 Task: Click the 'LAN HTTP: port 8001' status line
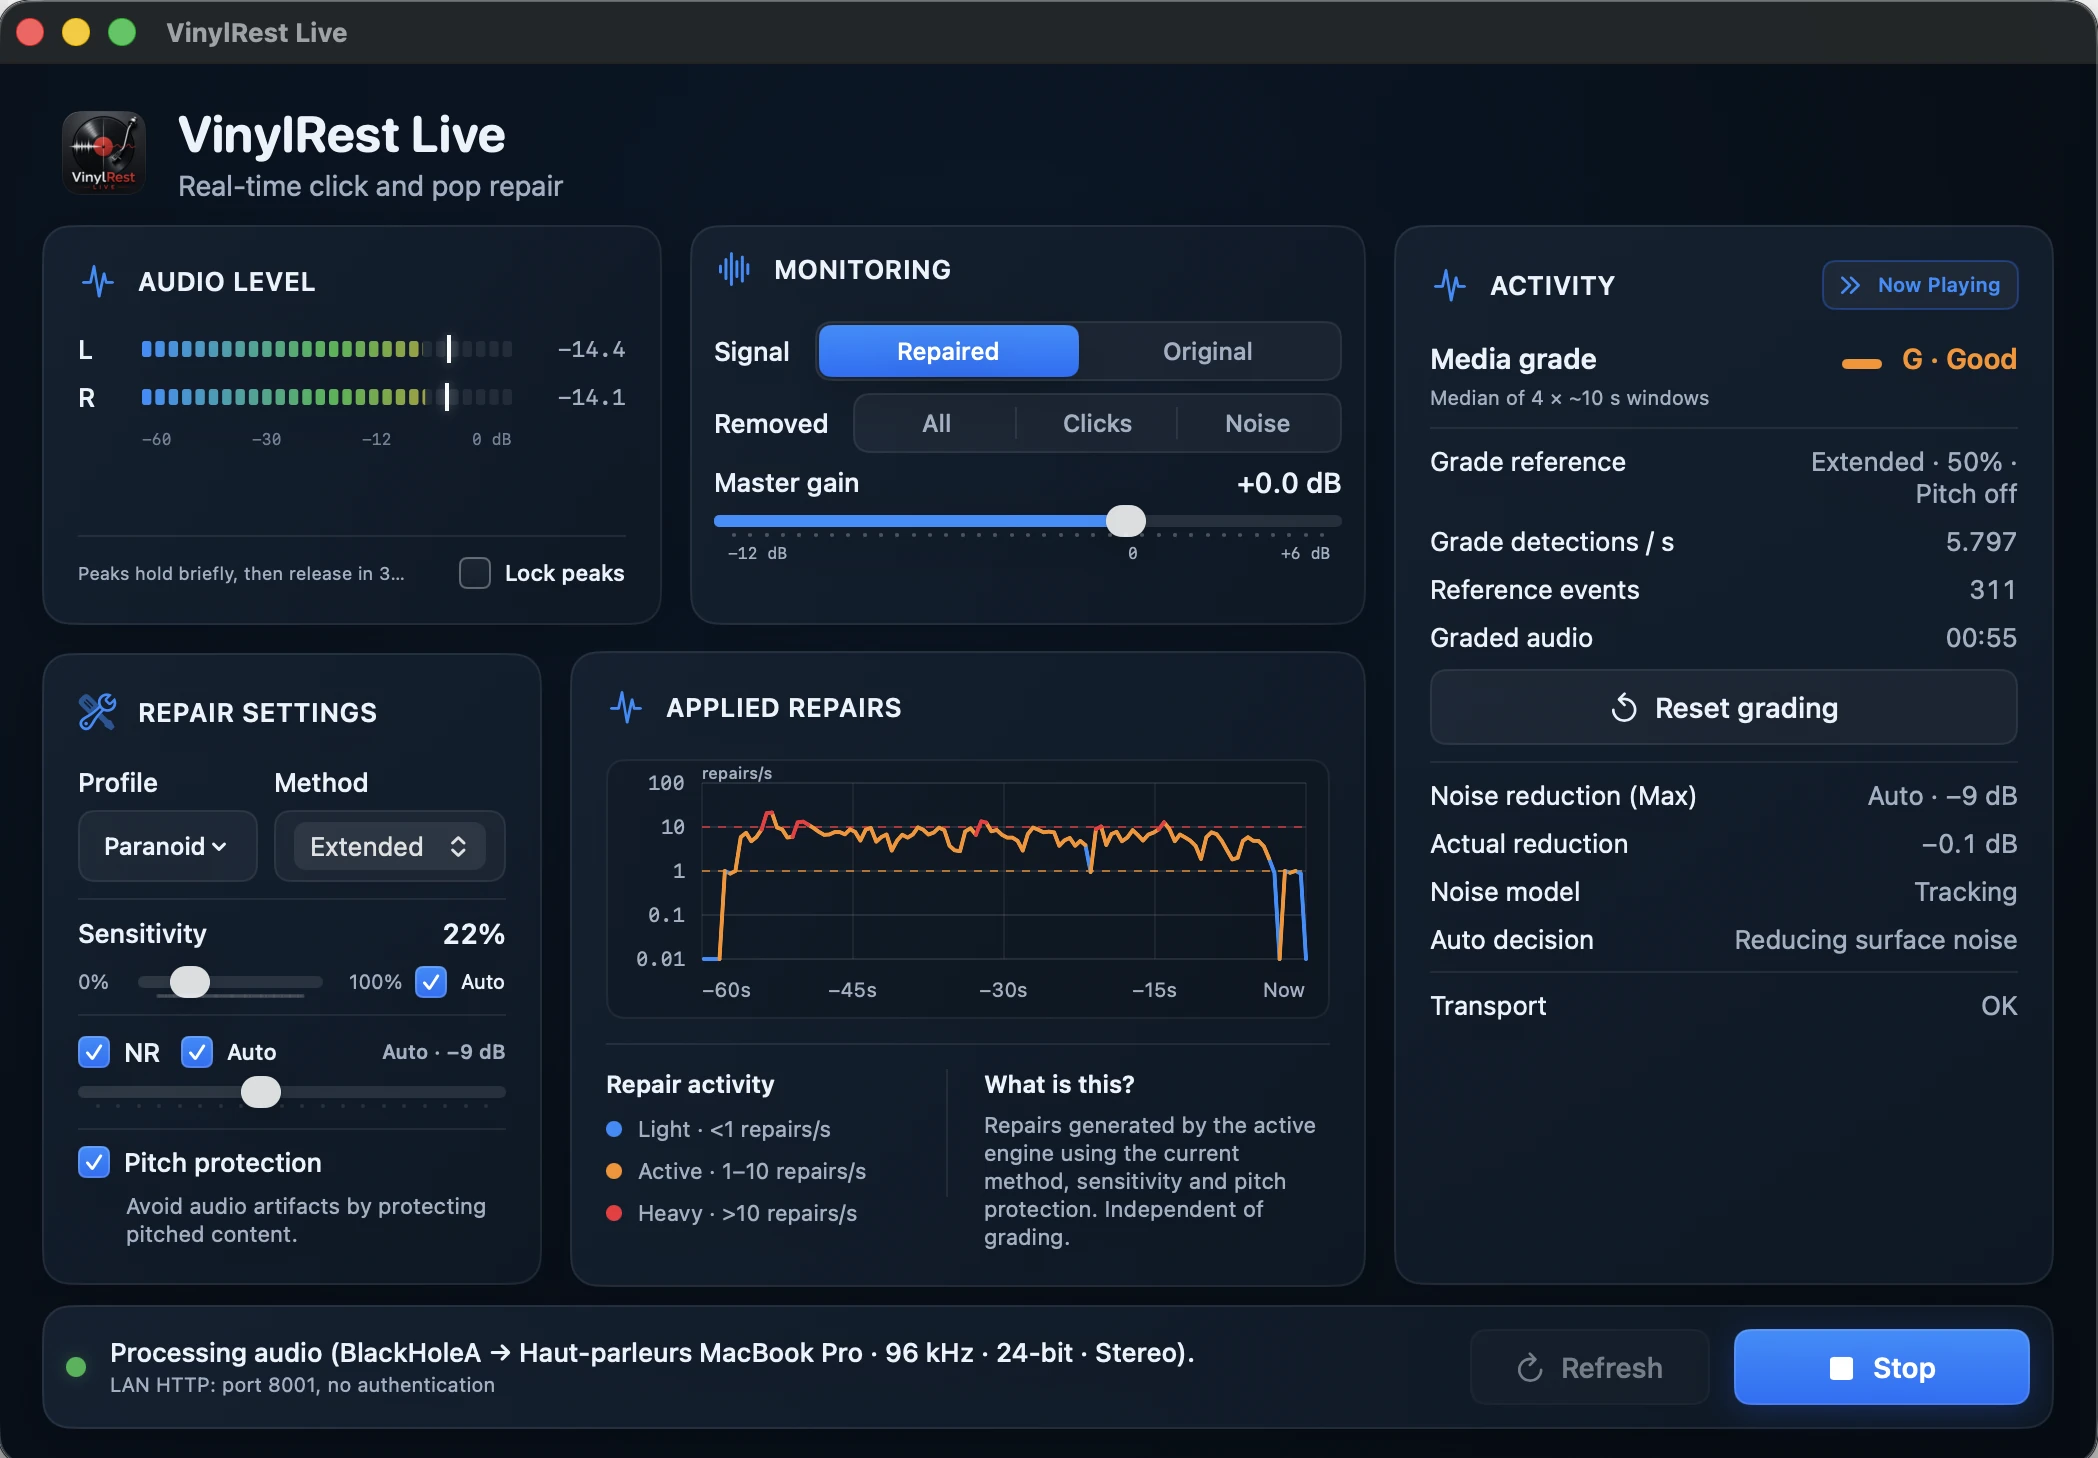302,1385
